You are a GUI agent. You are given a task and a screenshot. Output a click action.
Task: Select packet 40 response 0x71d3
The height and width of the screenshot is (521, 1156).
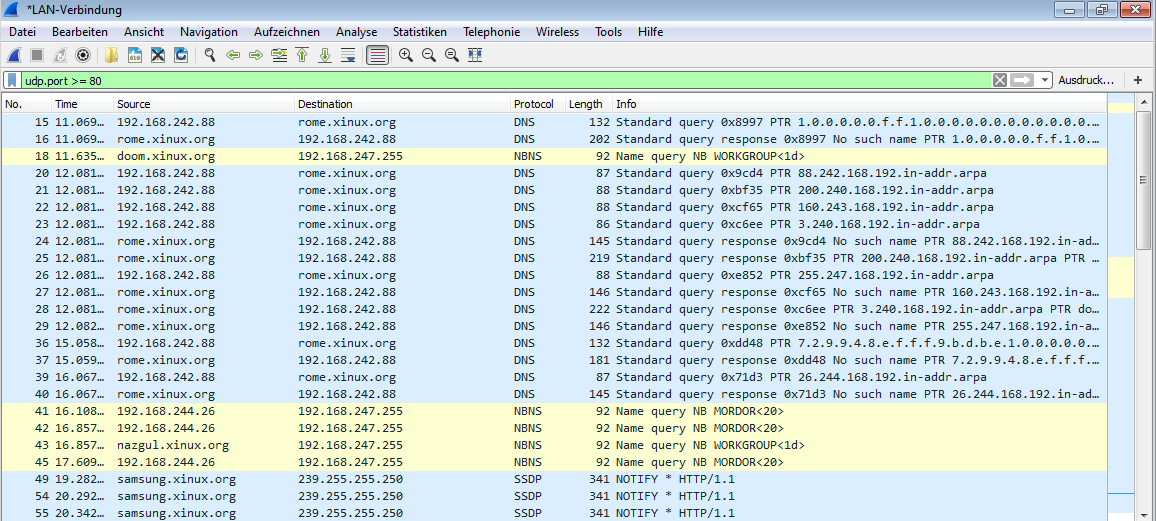554,394
